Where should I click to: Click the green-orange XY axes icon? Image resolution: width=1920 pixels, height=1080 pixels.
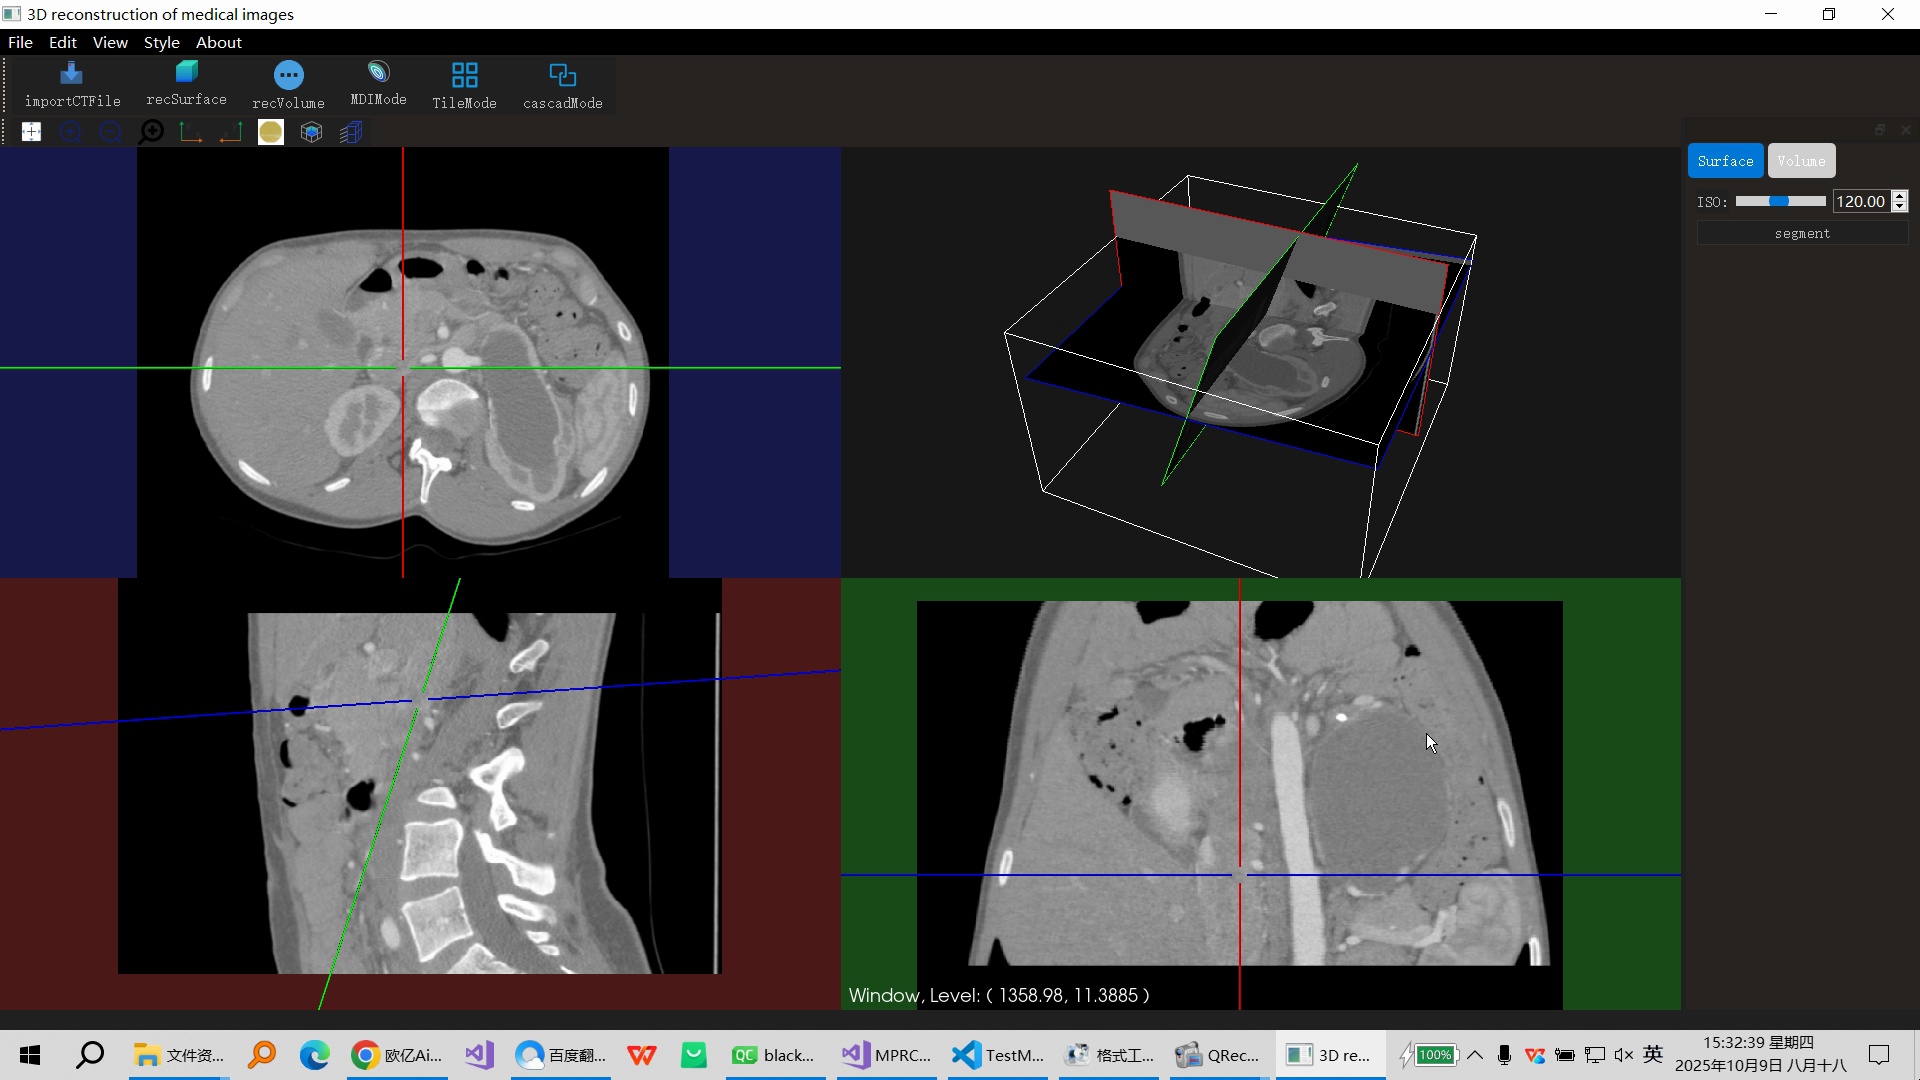pos(191,132)
